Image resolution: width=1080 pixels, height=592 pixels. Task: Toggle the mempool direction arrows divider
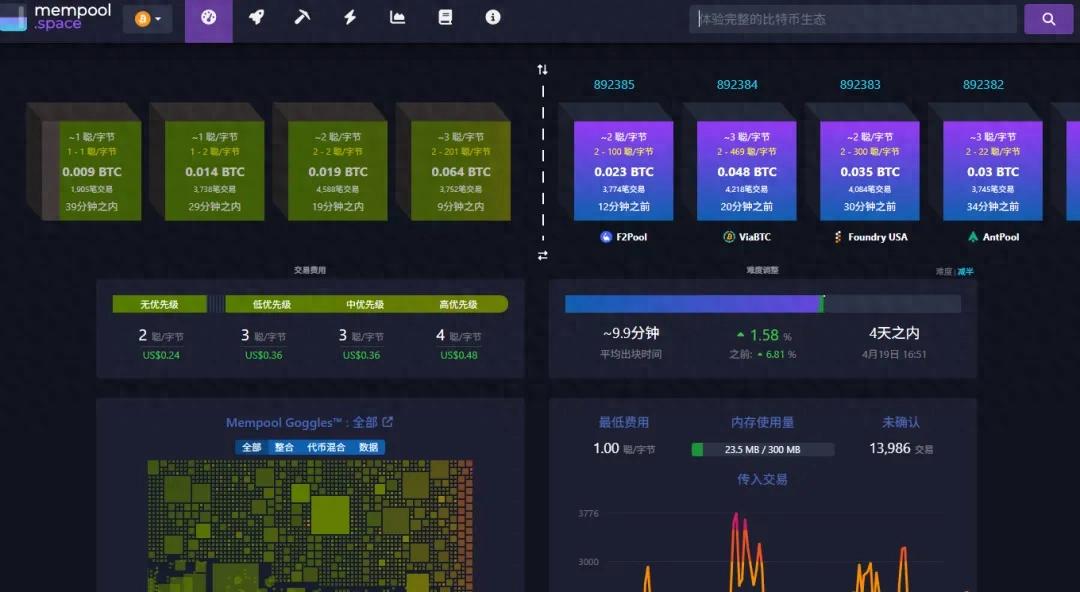(542, 69)
